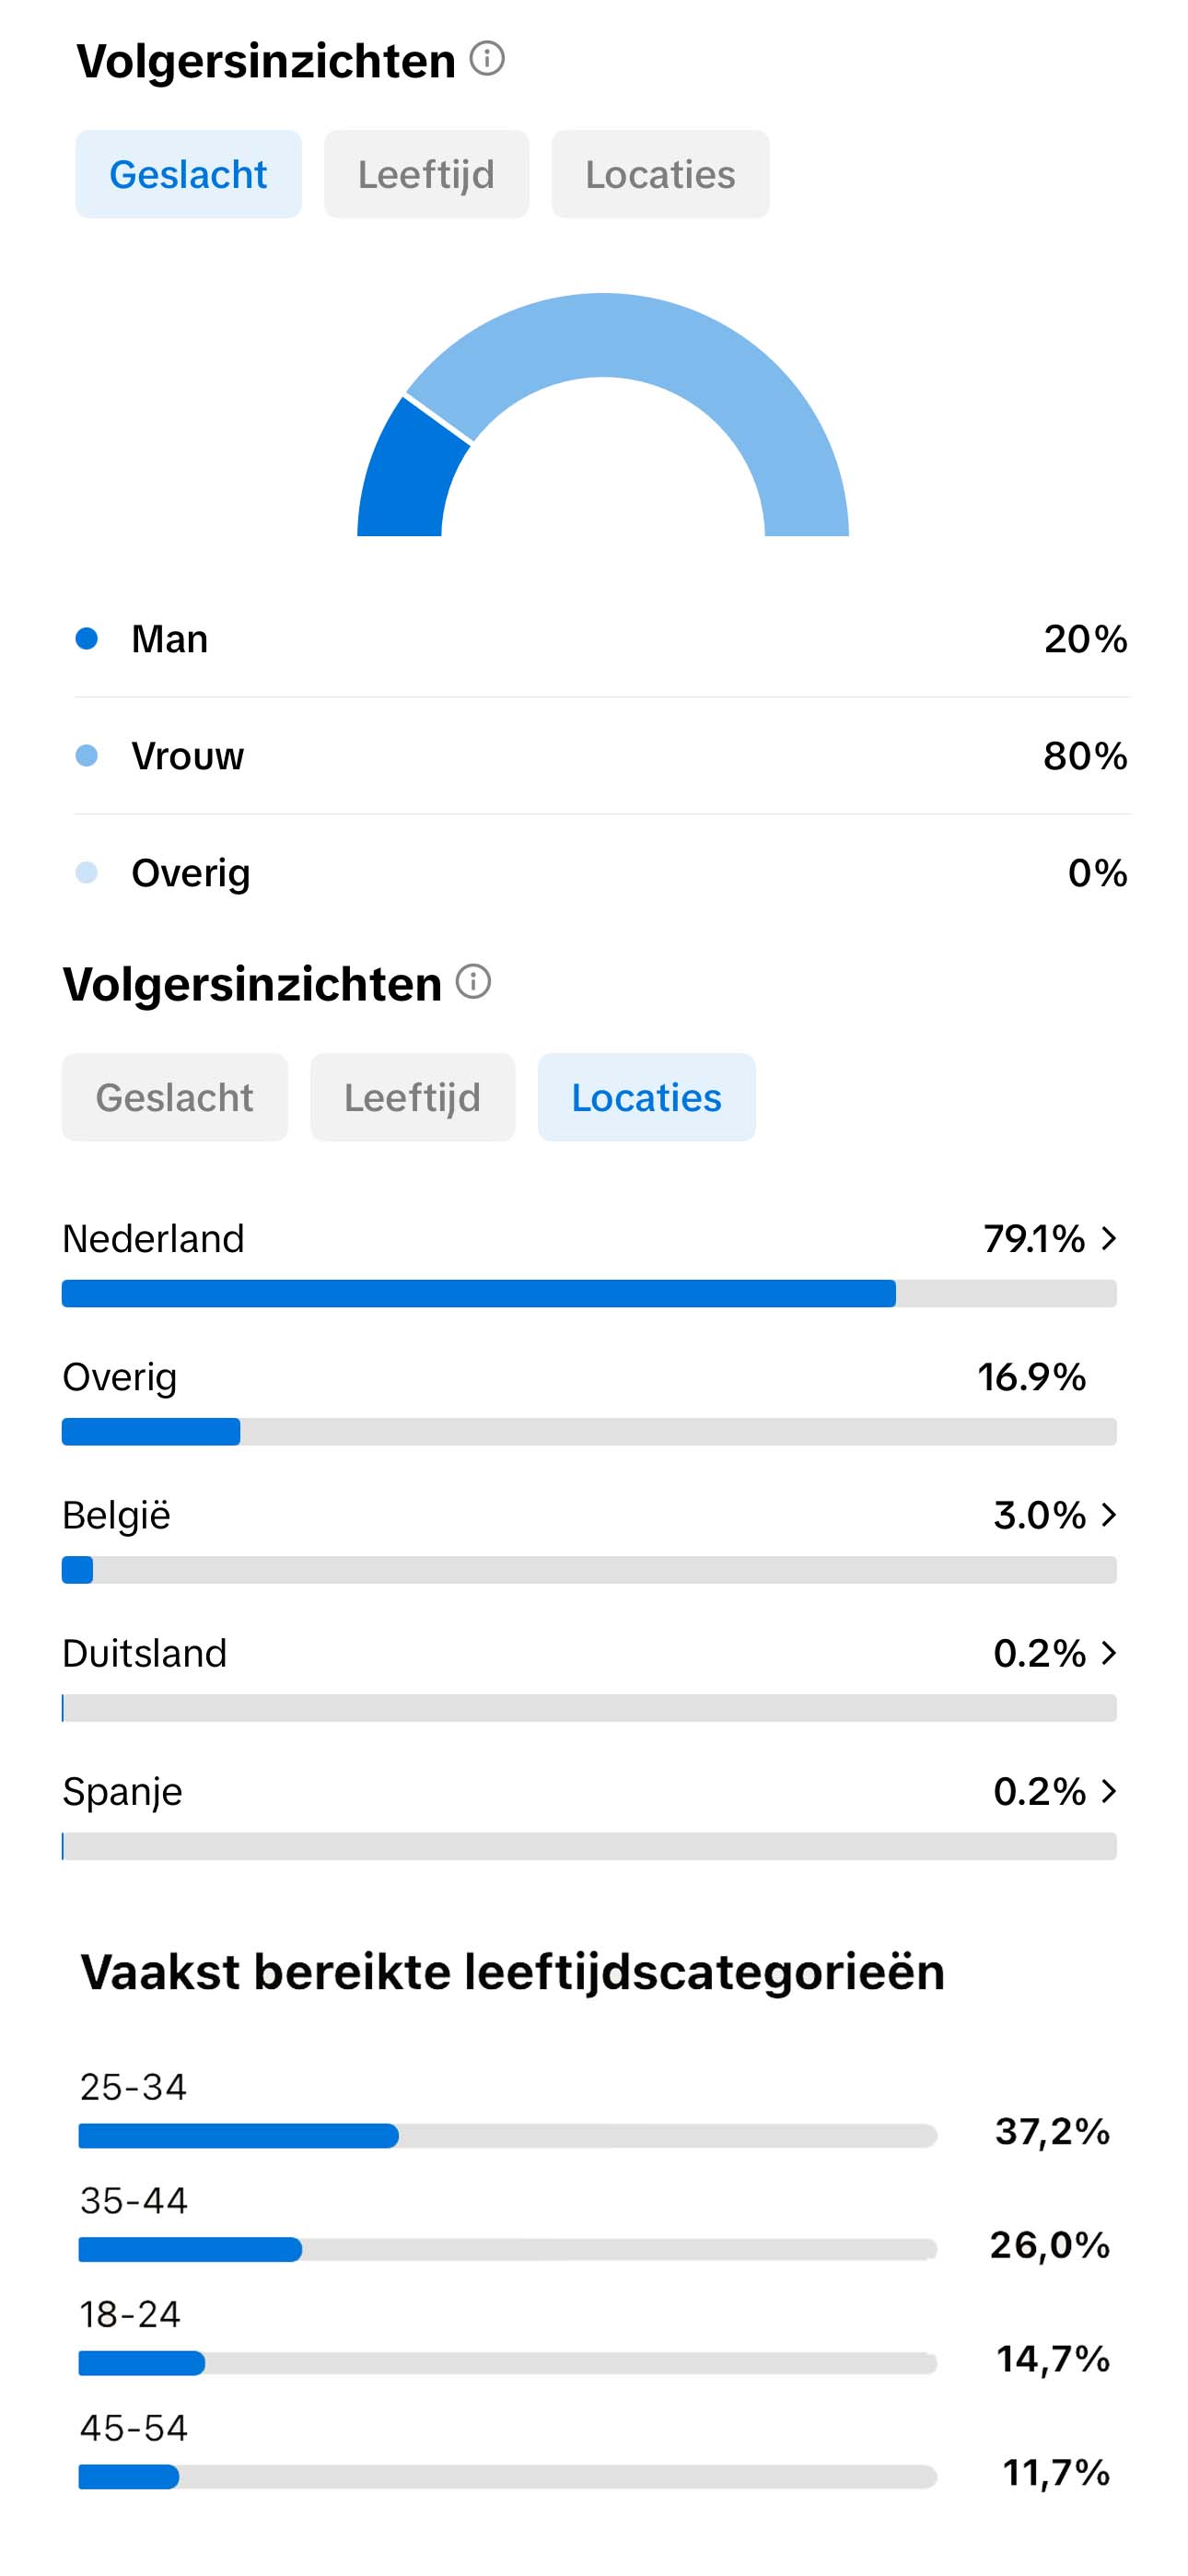This screenshot has width=1188, height=2576.
Task: Switch to Leeftijd tab in lower section
Action: pyautogui.click(x=412, y=1097)
